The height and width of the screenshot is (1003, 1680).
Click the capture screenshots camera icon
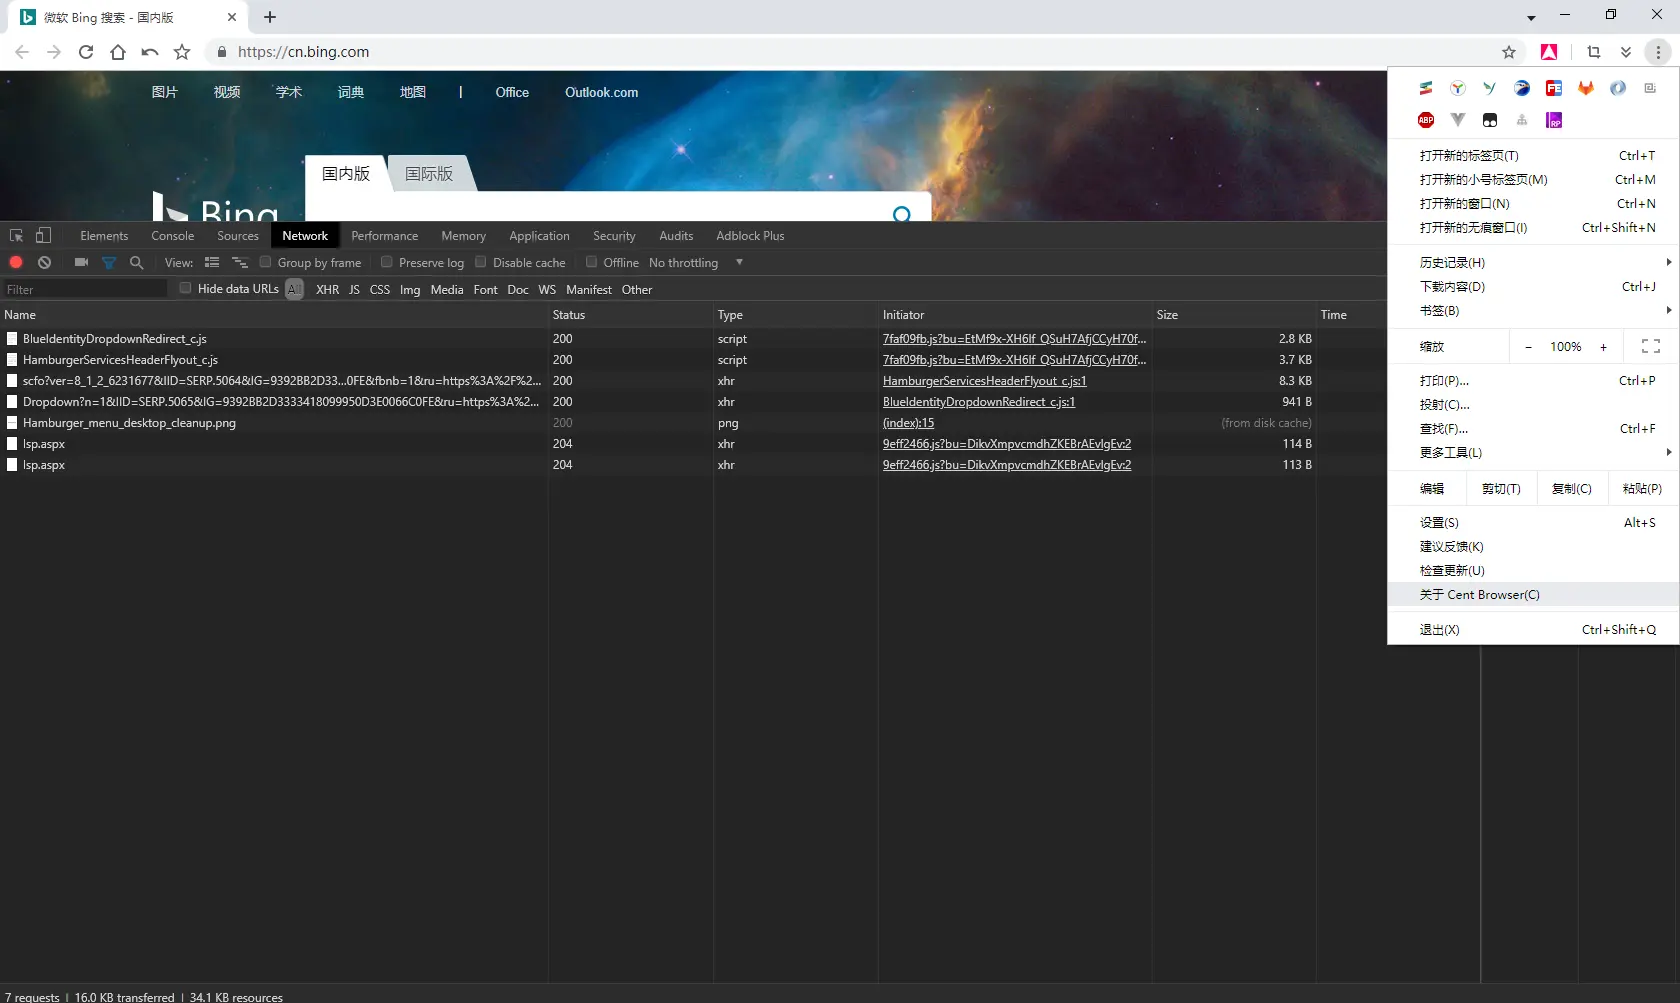[x=81, y=262]
